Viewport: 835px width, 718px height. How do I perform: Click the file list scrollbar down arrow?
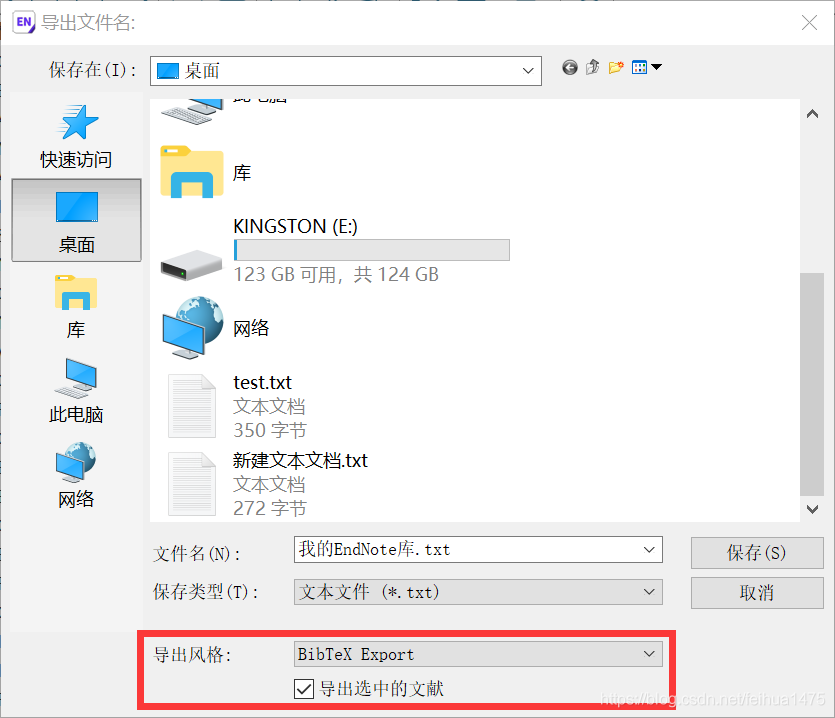[812, 509]
